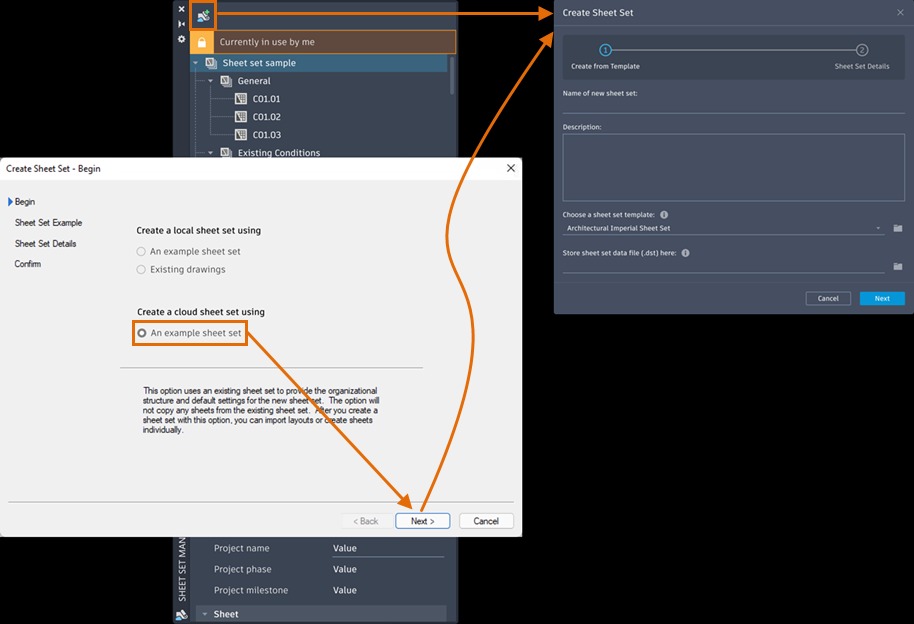Browse for sheet set template folder icon
The image size is (914, 624).
[898, 228]
